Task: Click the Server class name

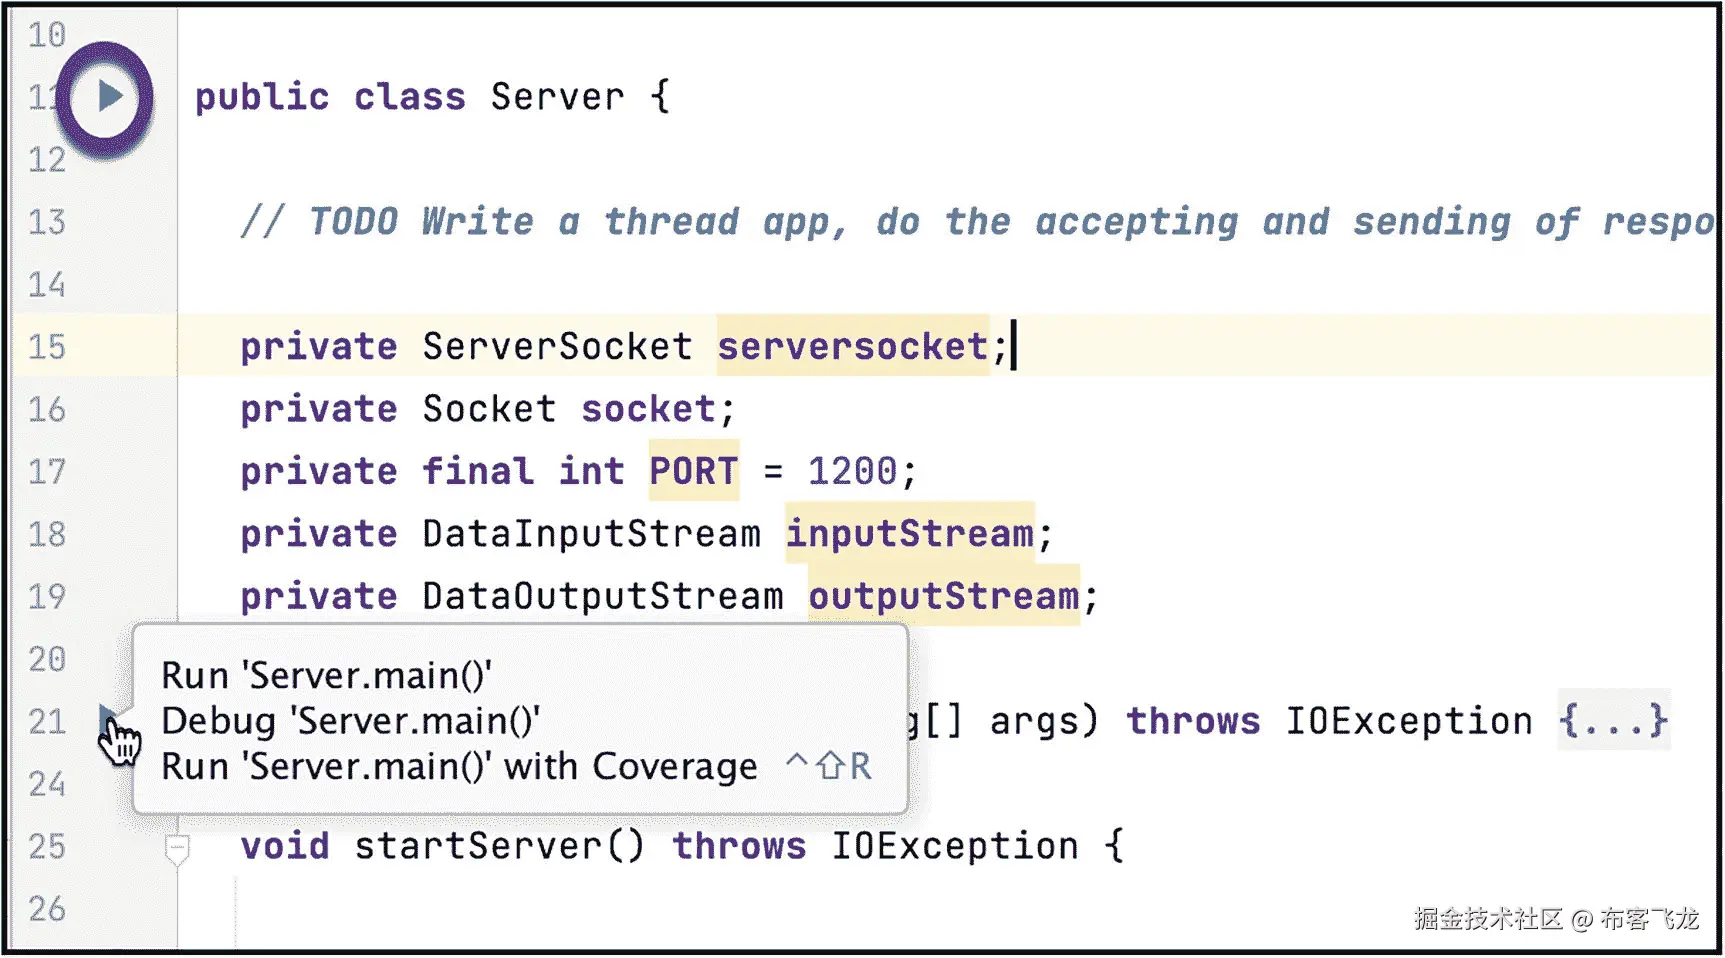Action: point(557,97)
